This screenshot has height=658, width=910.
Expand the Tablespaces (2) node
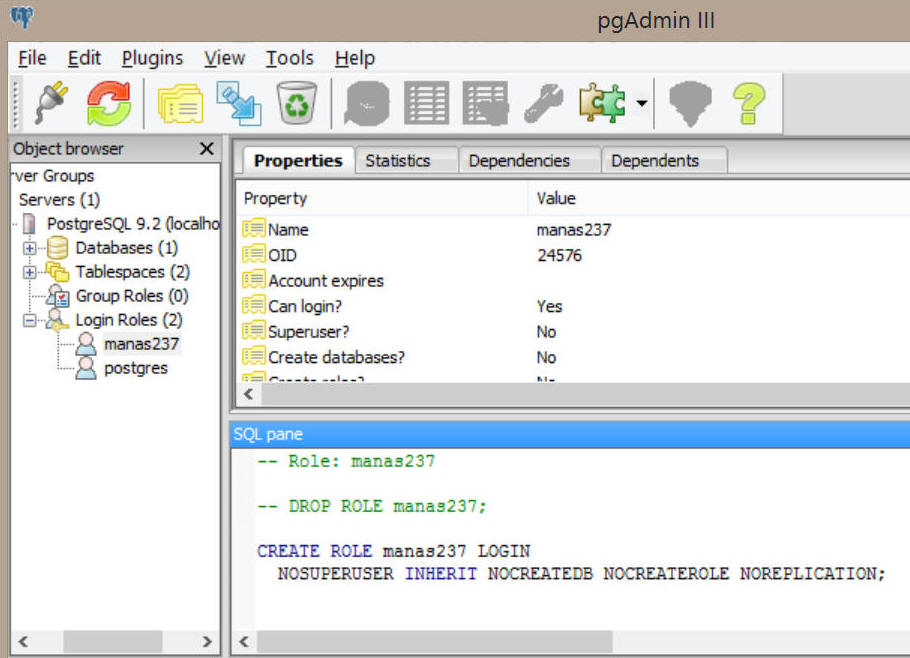29,272
